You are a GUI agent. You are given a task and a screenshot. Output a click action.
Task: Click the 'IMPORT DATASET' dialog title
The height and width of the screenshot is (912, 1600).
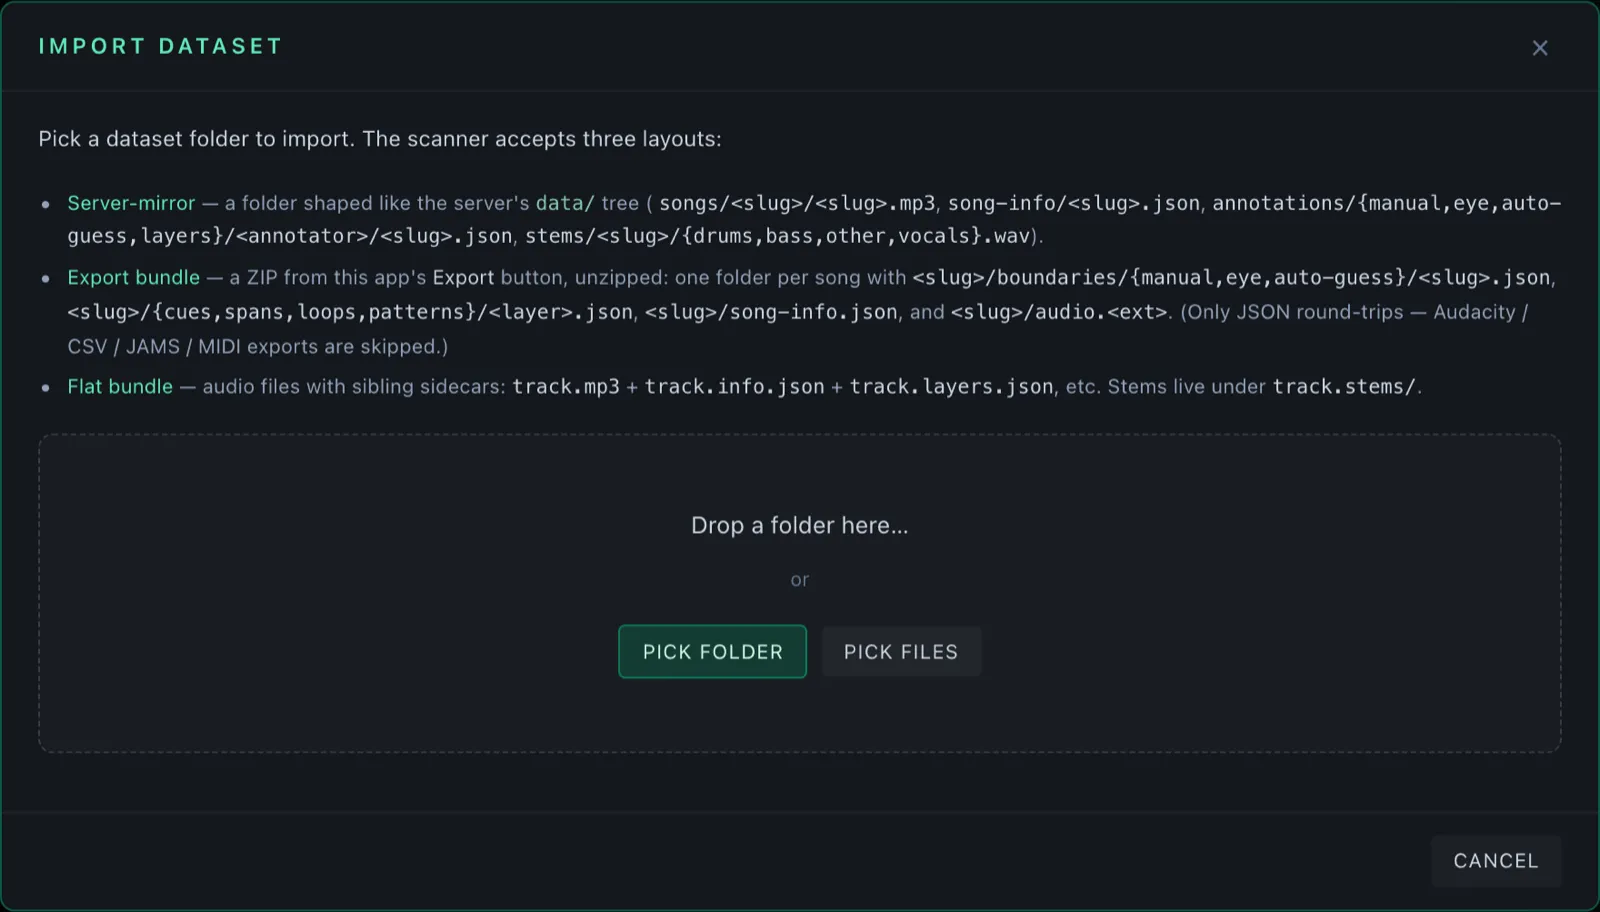160,46
